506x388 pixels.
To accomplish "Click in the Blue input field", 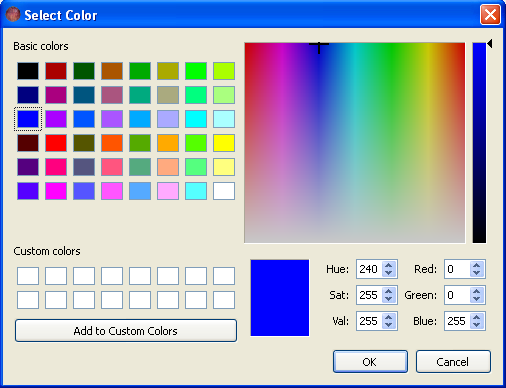I will 457,321.
